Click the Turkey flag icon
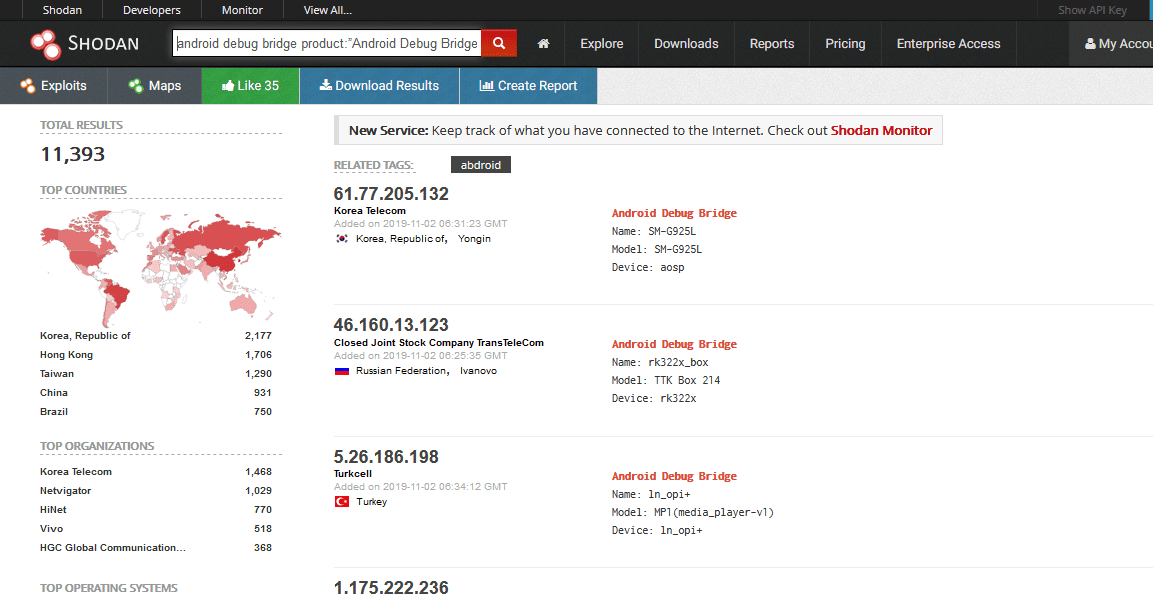The width and height of the screenshot is (1153, 596). click(x=341, y=502)
